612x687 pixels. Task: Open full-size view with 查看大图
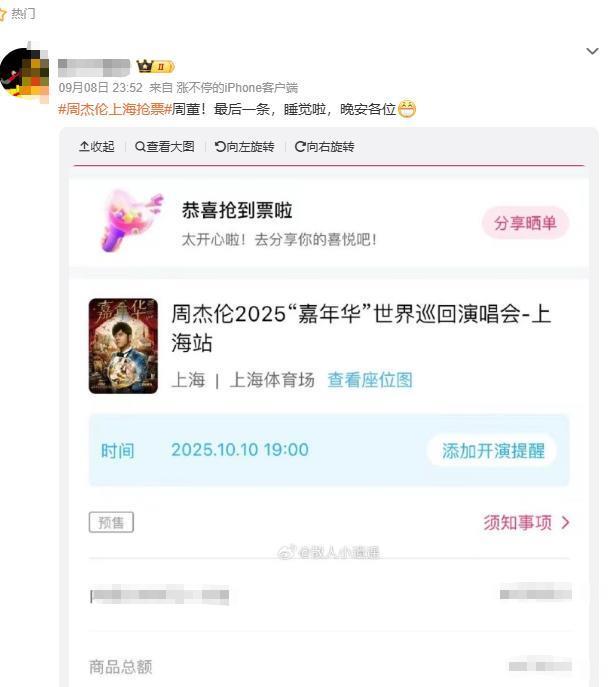click(x=165, y=146)
